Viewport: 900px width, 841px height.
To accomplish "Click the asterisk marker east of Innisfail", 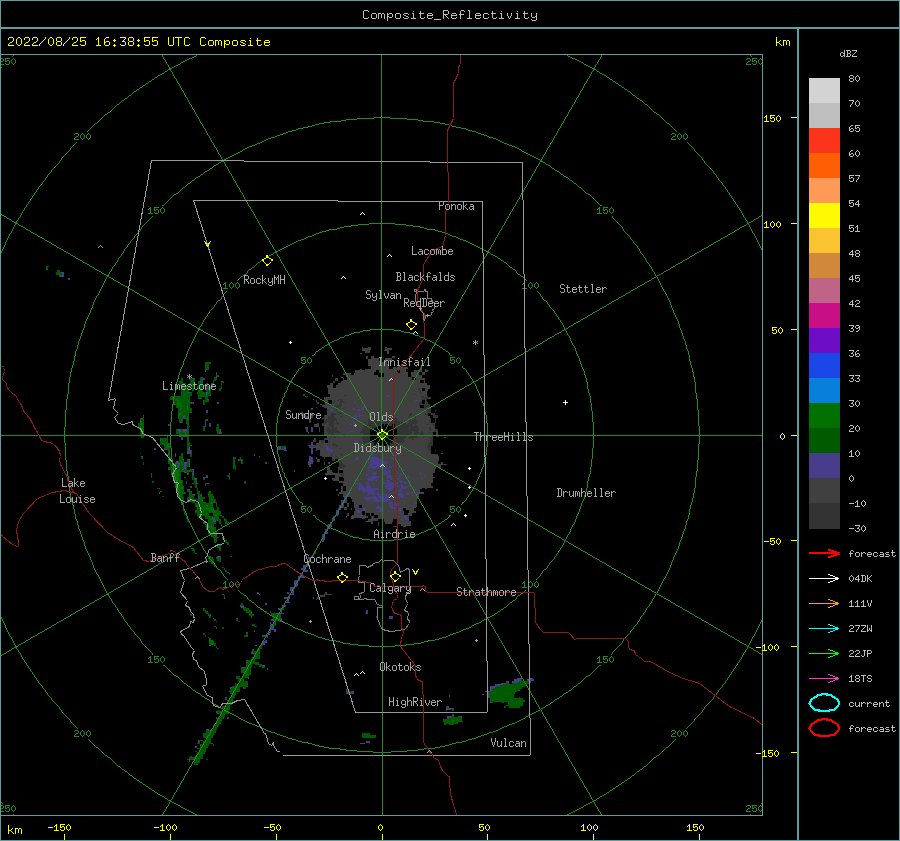I will (x=475, y=343).
